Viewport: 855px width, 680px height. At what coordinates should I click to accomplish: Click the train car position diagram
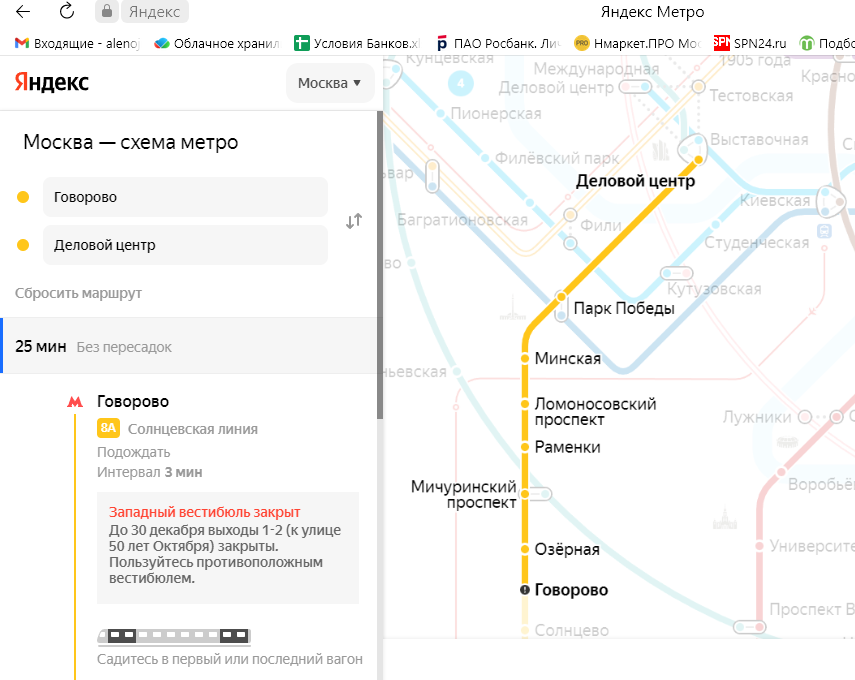pyautogui.click(x=174, y=635)
